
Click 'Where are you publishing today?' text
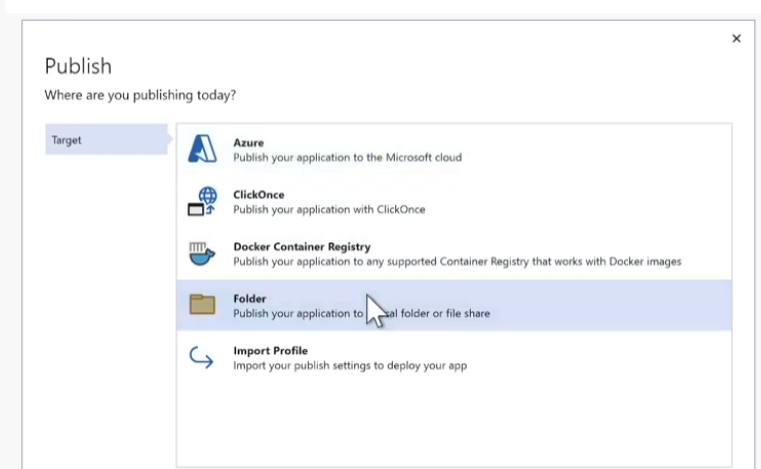point(140,96)
